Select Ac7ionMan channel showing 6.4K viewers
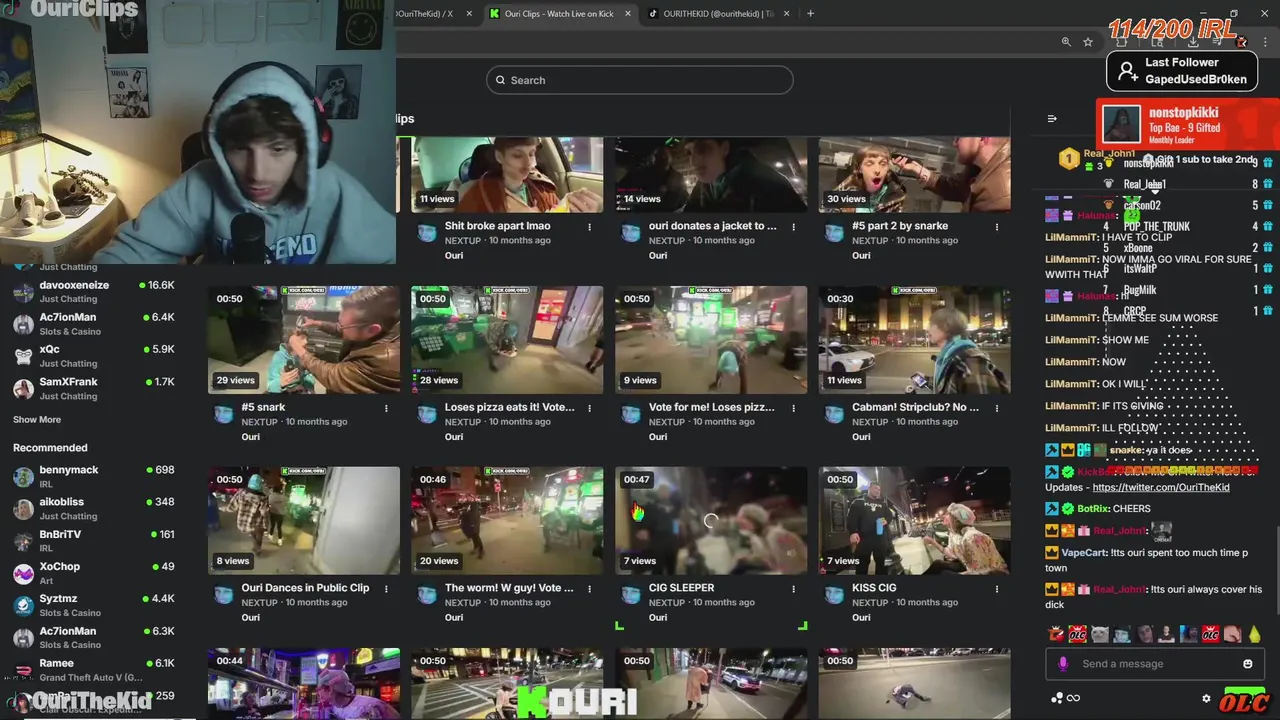Screen dimensions: 1280x720 tap(96, 324)
